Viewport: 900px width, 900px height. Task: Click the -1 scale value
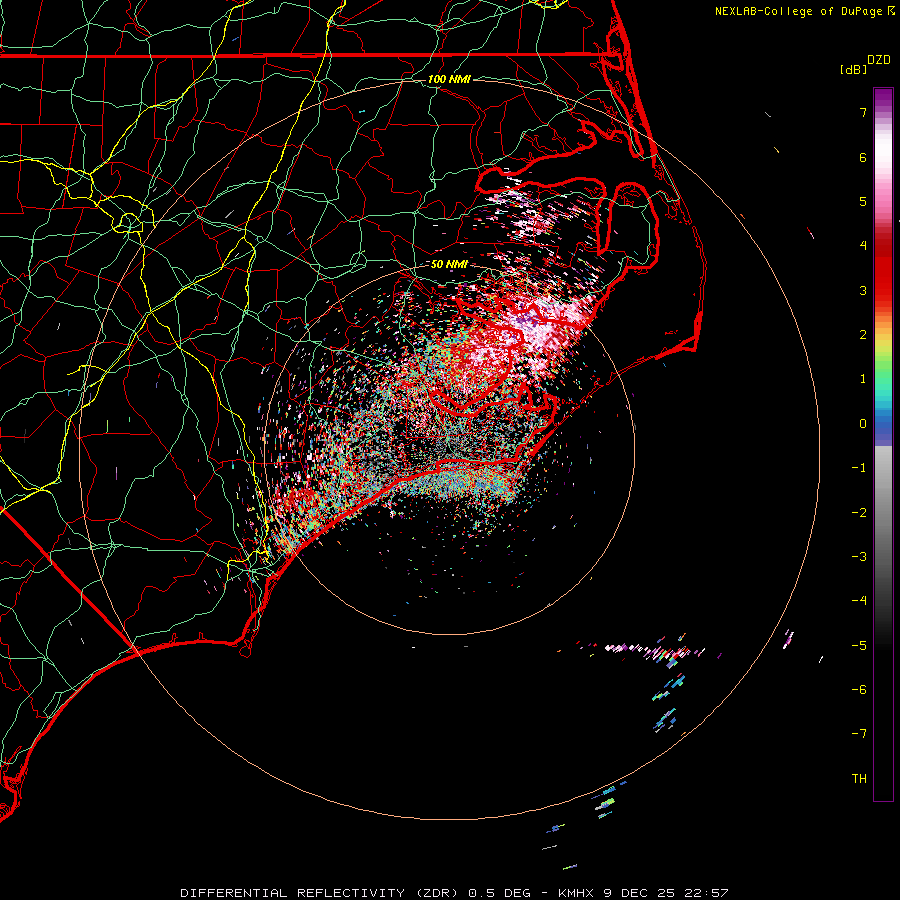point(859,468)
